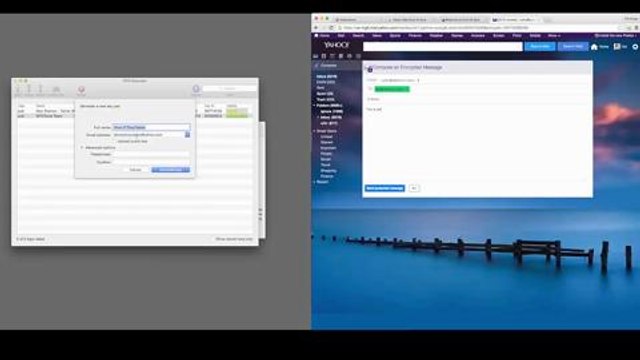Click the info icon beside Compose an Encrypted Message
Viewport: 640px width, 360px height.
click(x=370, y=70)
